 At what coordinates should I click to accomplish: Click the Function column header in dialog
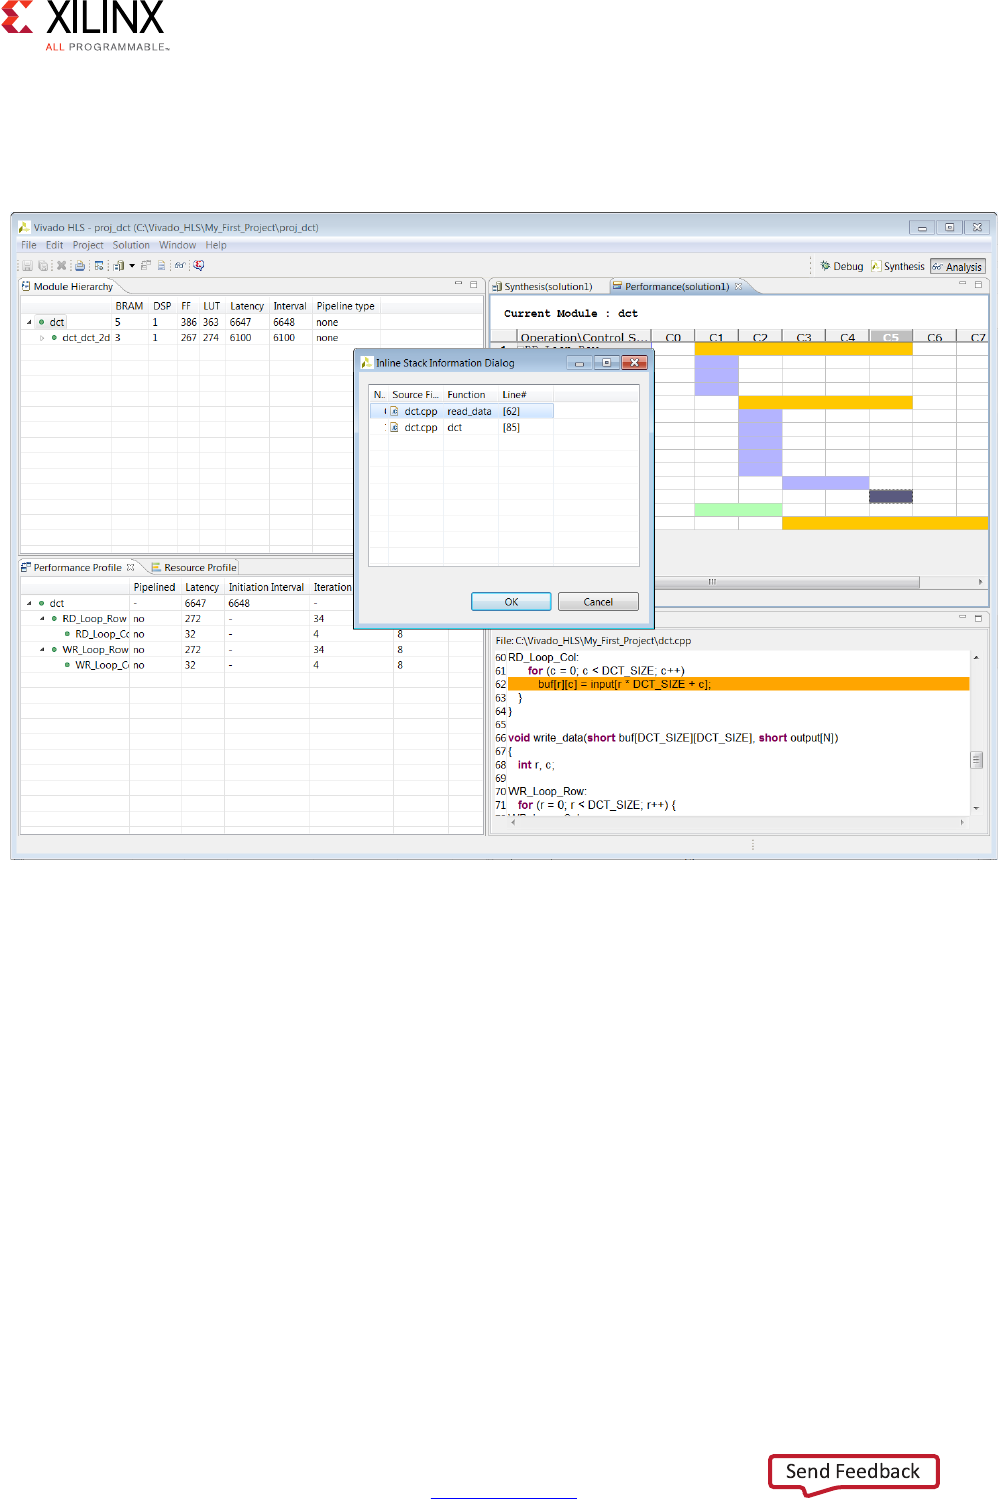click(470, 395)
